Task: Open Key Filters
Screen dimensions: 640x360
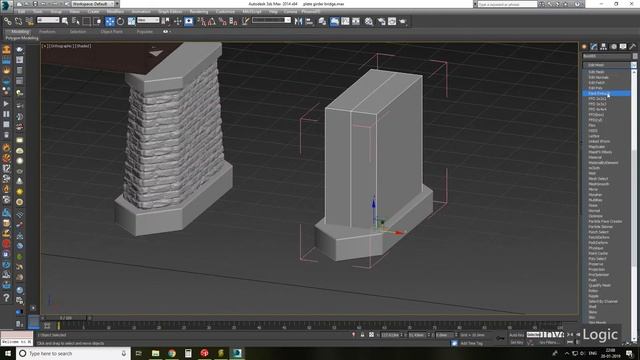Action: point(549,342)
